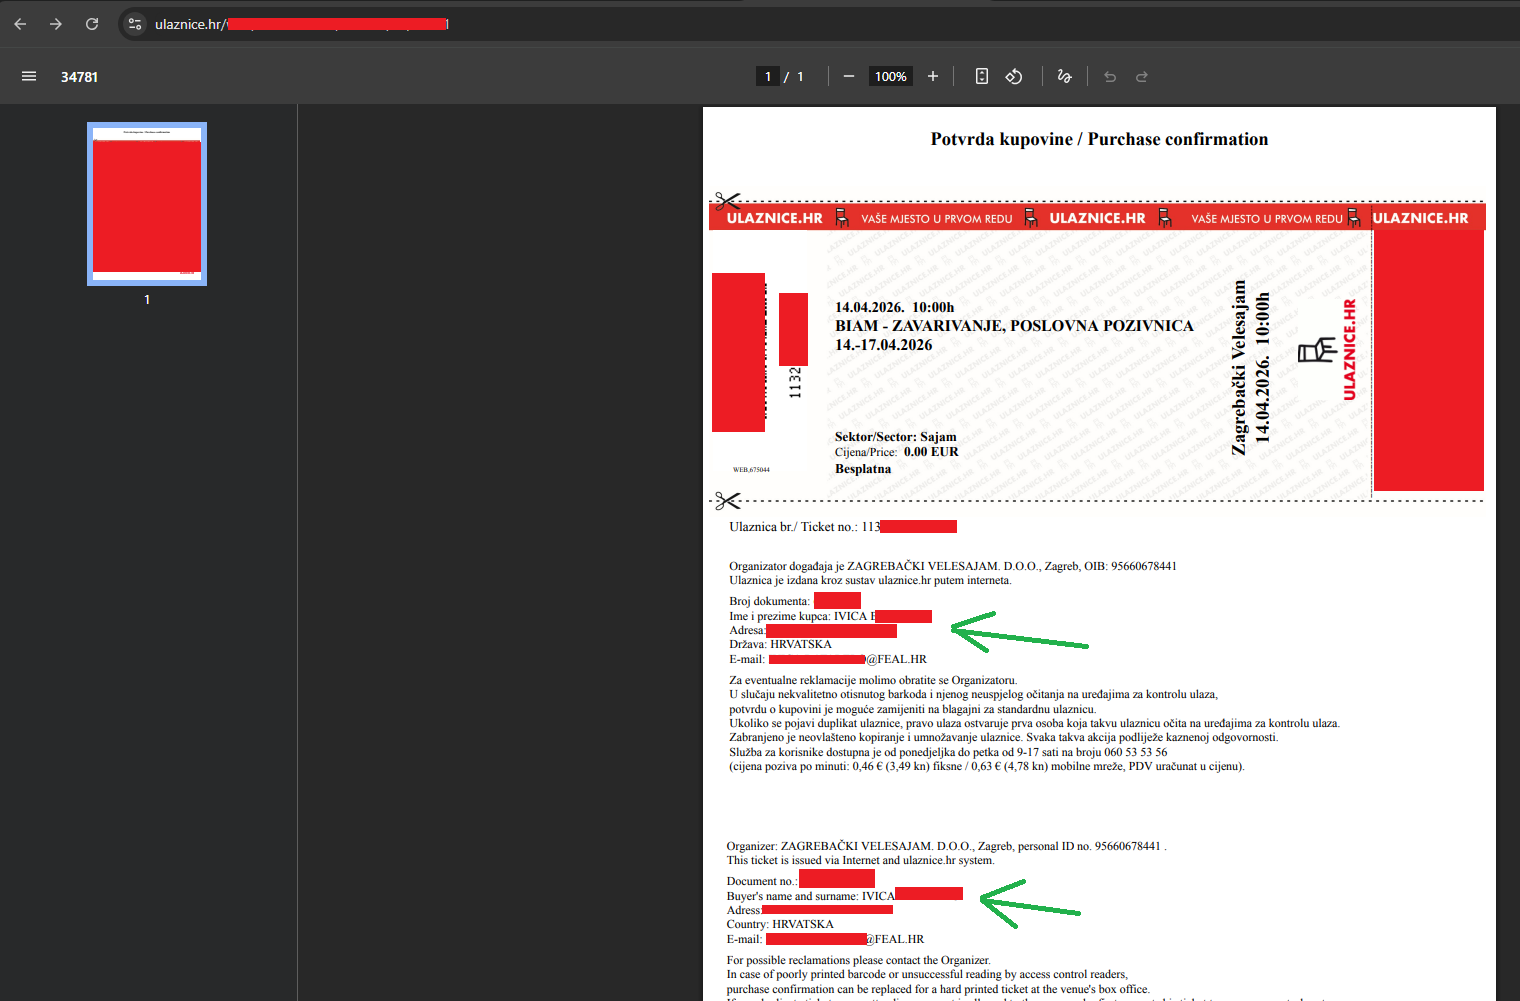
Task: Undo the last annotation
Action: pos(1110,76)
